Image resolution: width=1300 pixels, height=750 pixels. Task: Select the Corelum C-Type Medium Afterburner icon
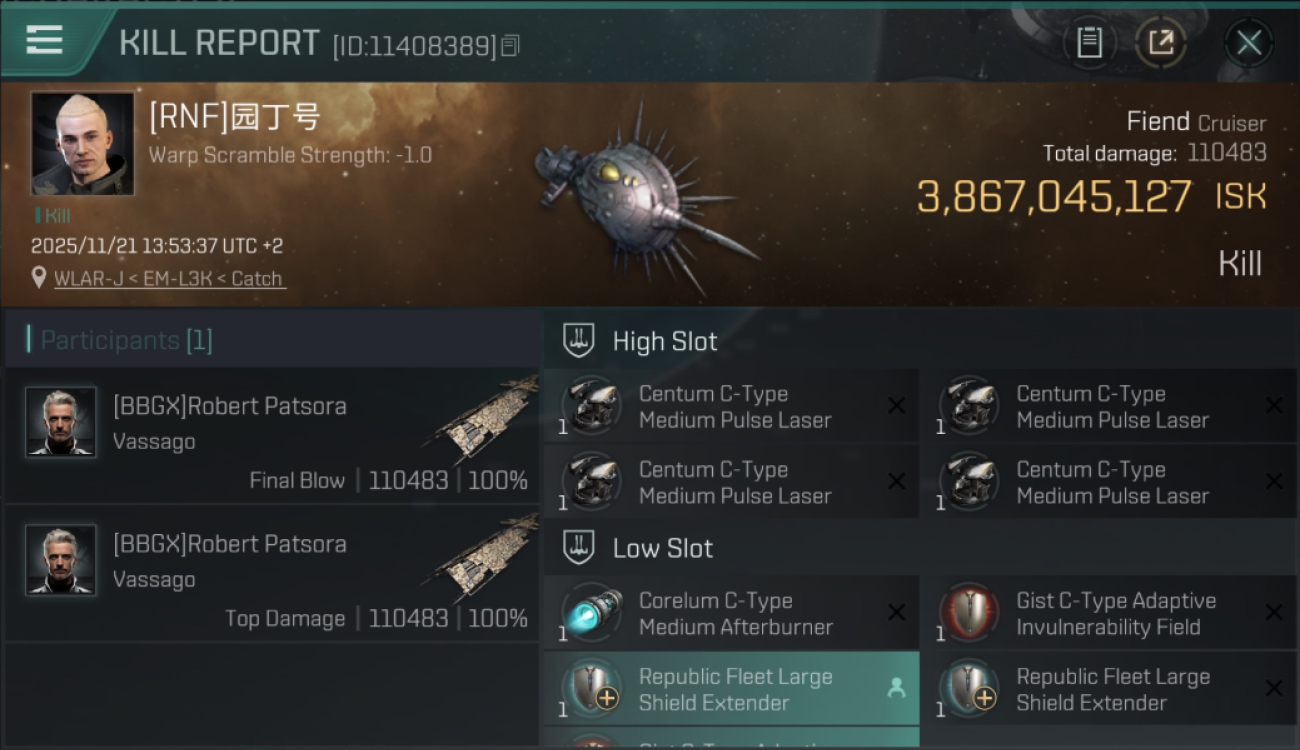tap(591, 612)
